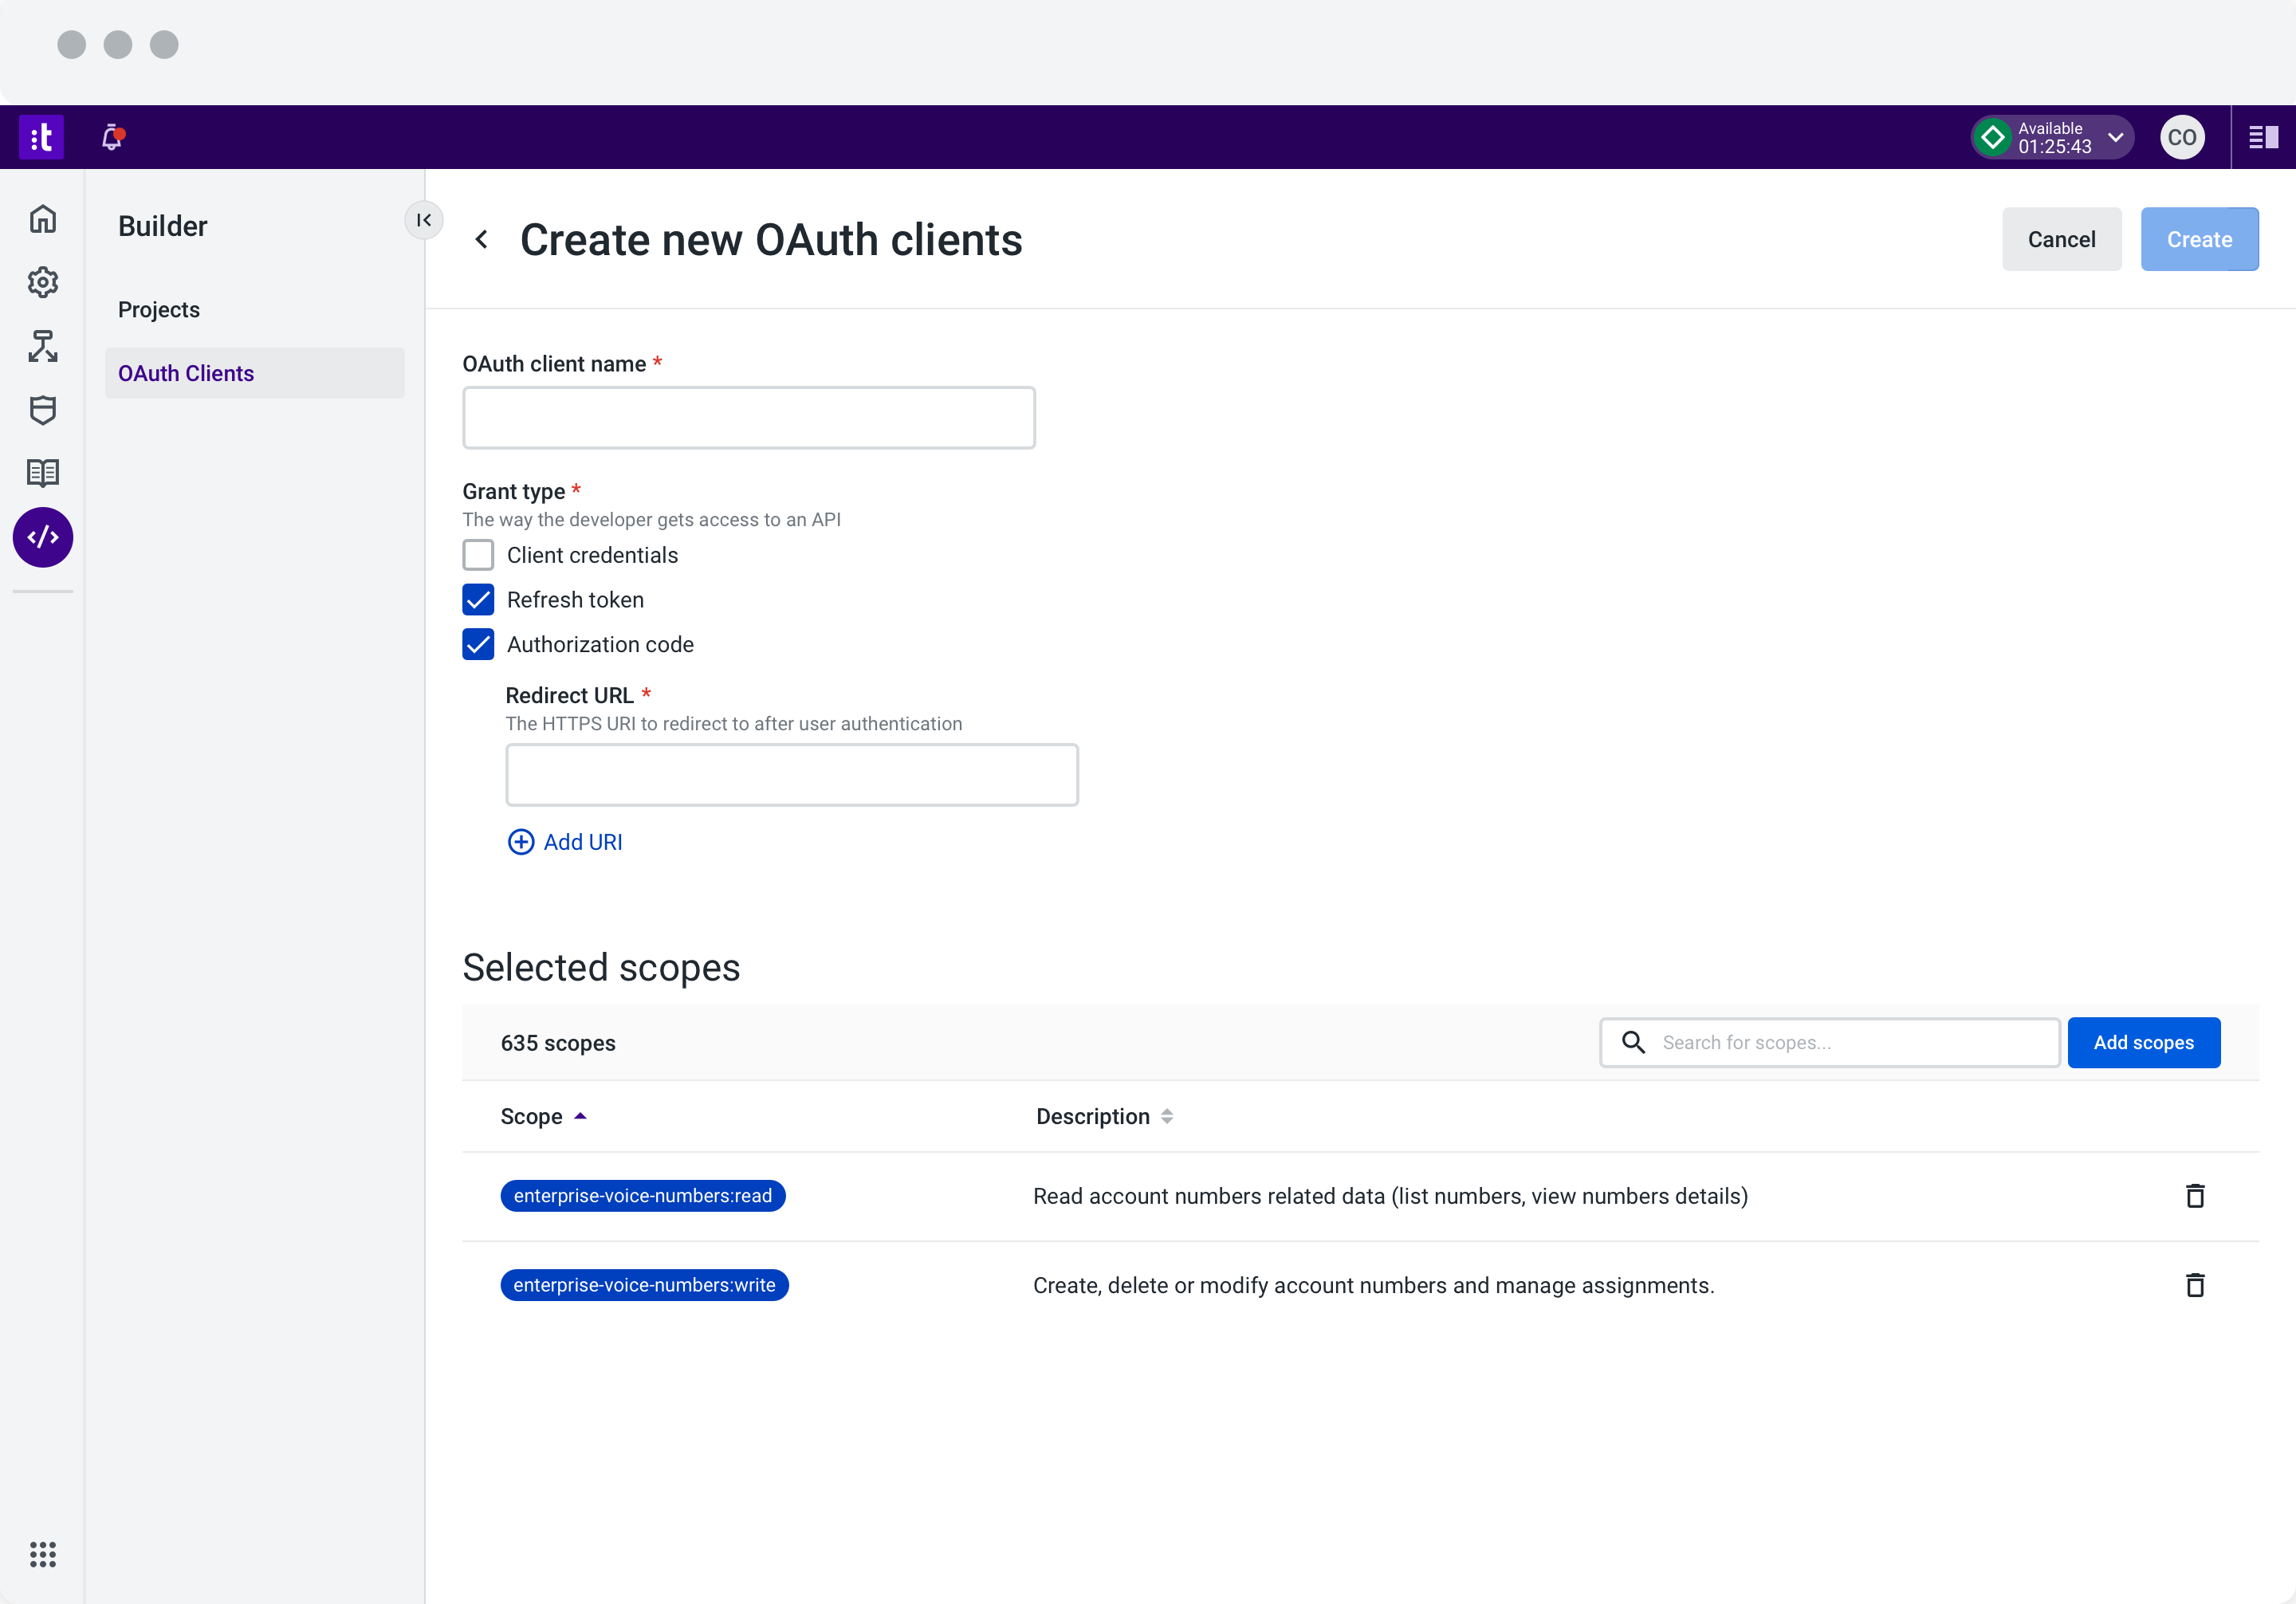This screenshot has height=1604, width=2296.
Task: Open the notifications bell
Action: [x=113, y=137]
